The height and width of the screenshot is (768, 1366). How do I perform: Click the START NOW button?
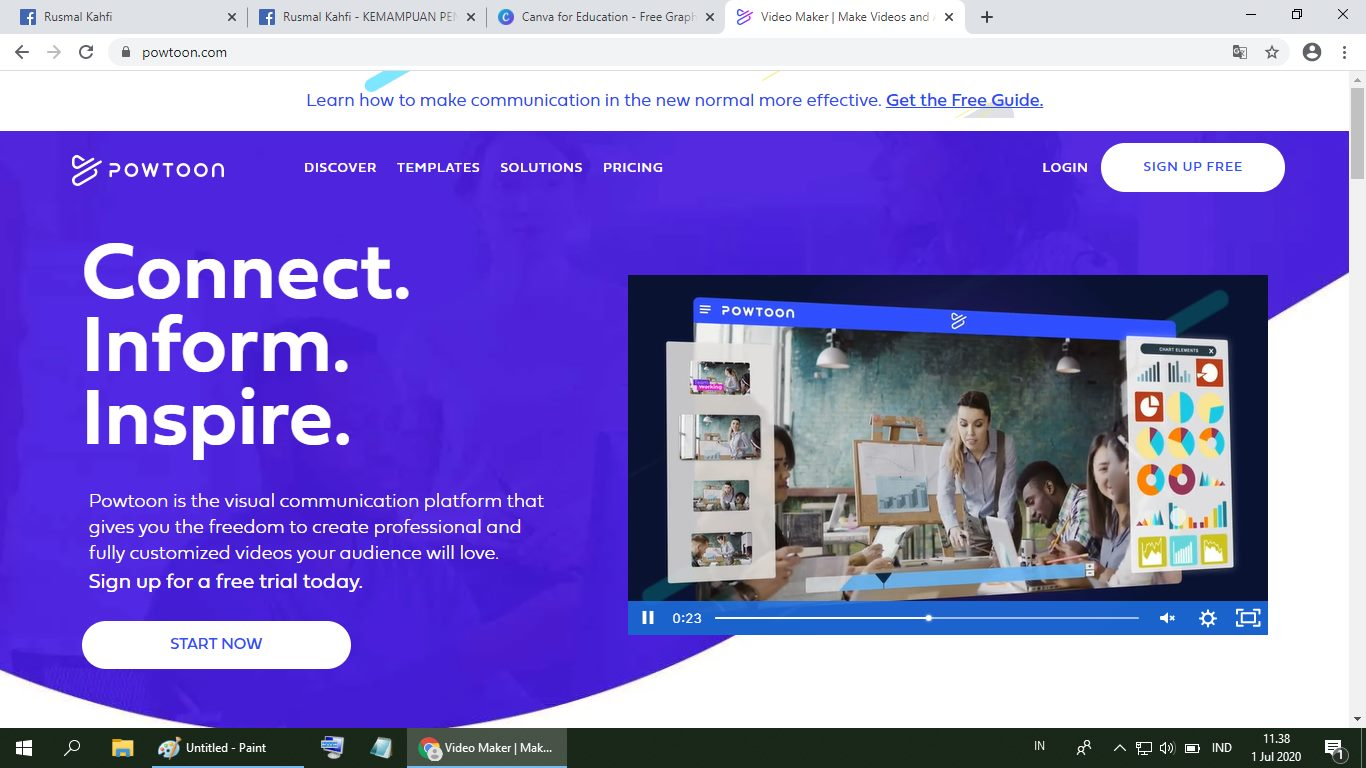[216, 644]
